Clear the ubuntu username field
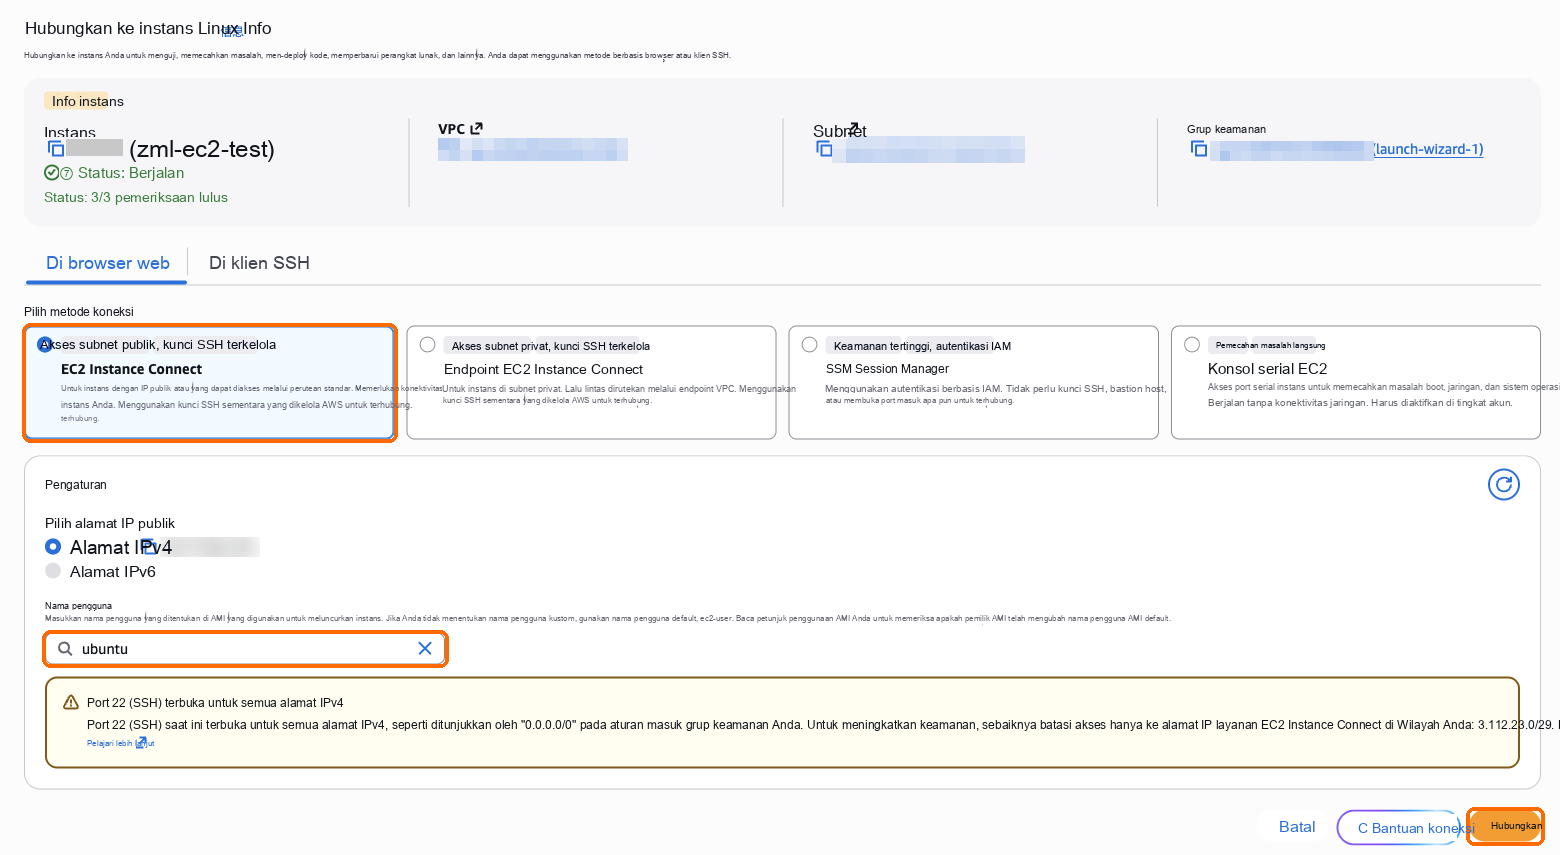Screen dimensions: 1560x855 pos(425,648)
